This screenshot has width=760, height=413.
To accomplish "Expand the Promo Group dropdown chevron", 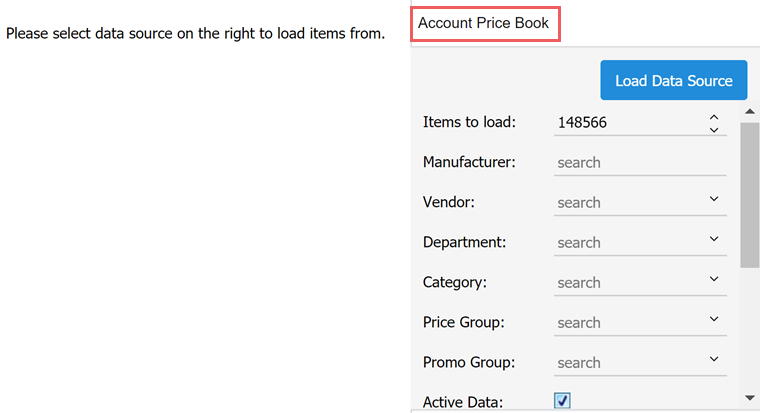I will (x=713, y=359).
